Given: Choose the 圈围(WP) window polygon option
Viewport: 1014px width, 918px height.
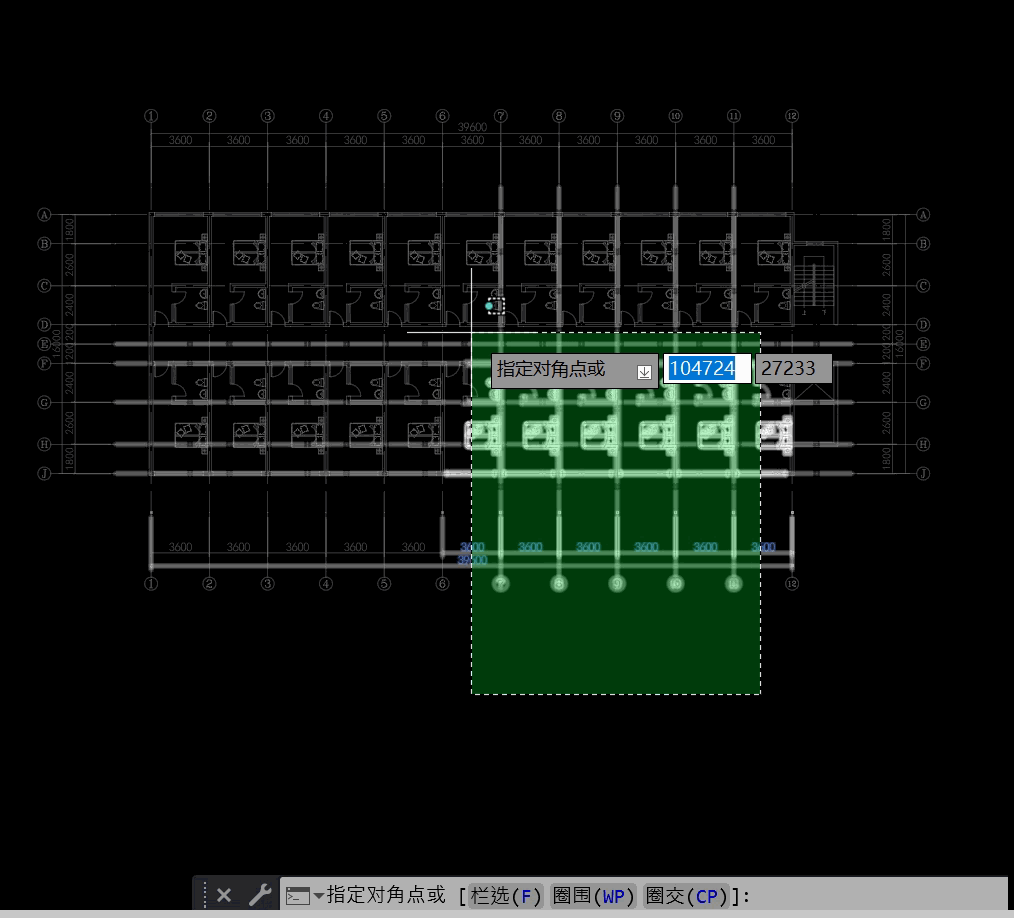Looking at the screenshot, I should 593,896.
